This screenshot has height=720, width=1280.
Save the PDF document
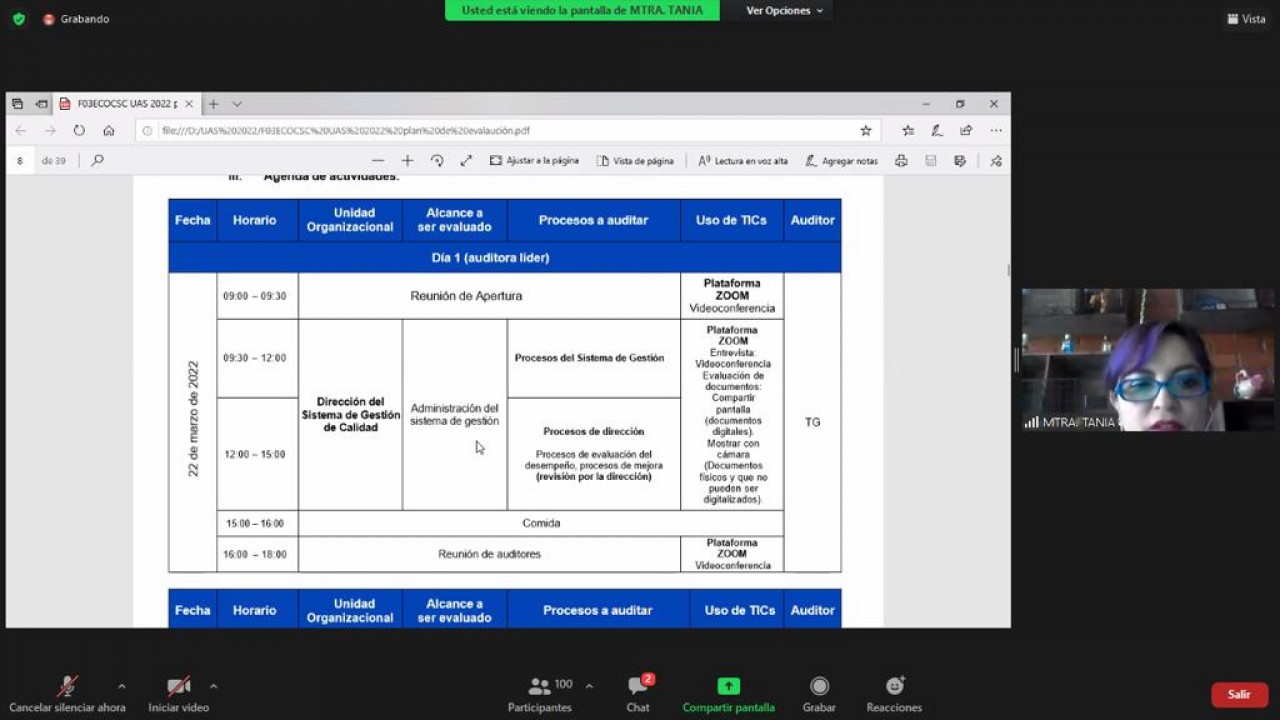931,160
